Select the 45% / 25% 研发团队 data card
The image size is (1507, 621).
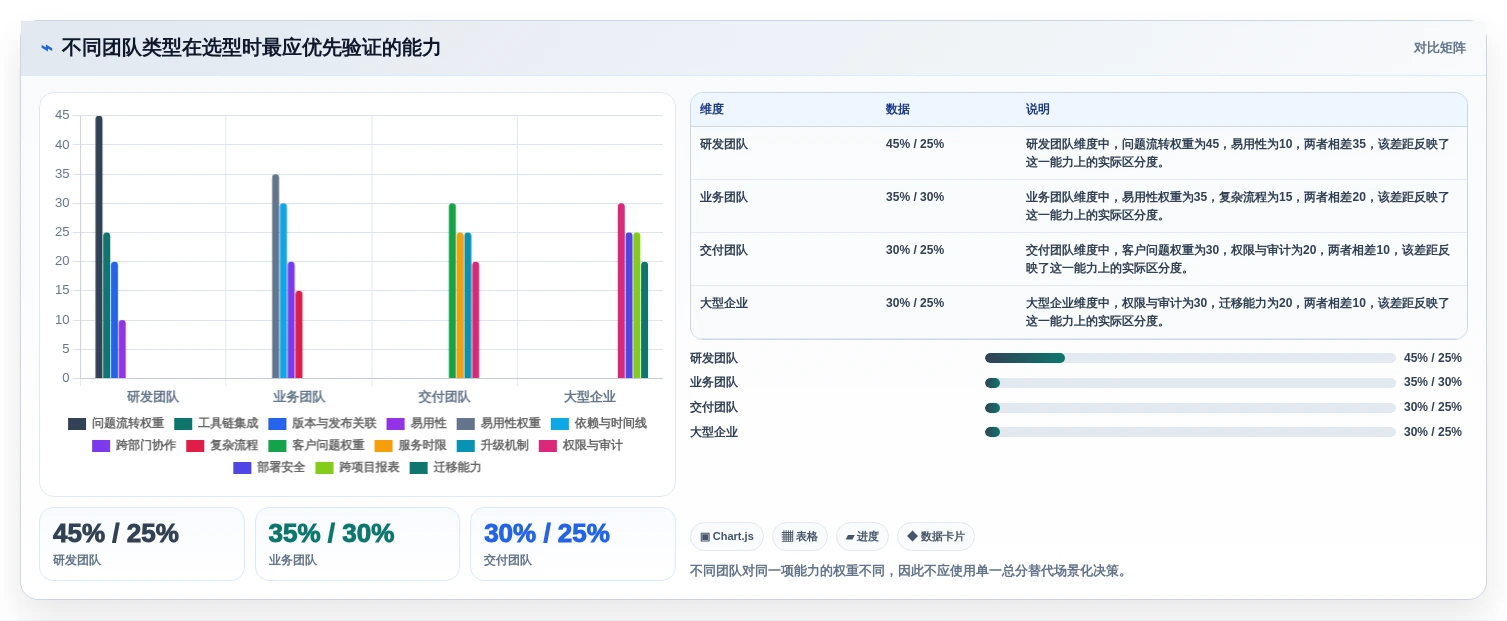(142, 544)
